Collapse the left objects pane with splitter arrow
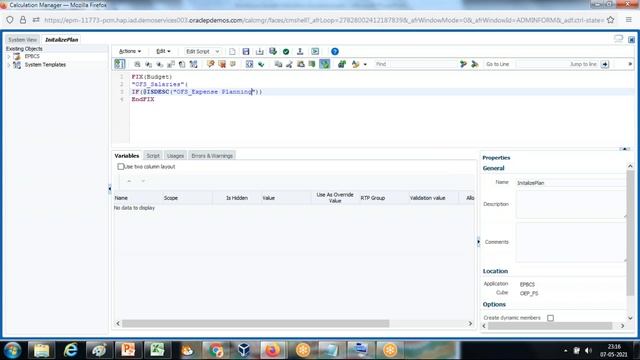Image resolution: width=640 pixels, height=360 pixels. point(109,189)
